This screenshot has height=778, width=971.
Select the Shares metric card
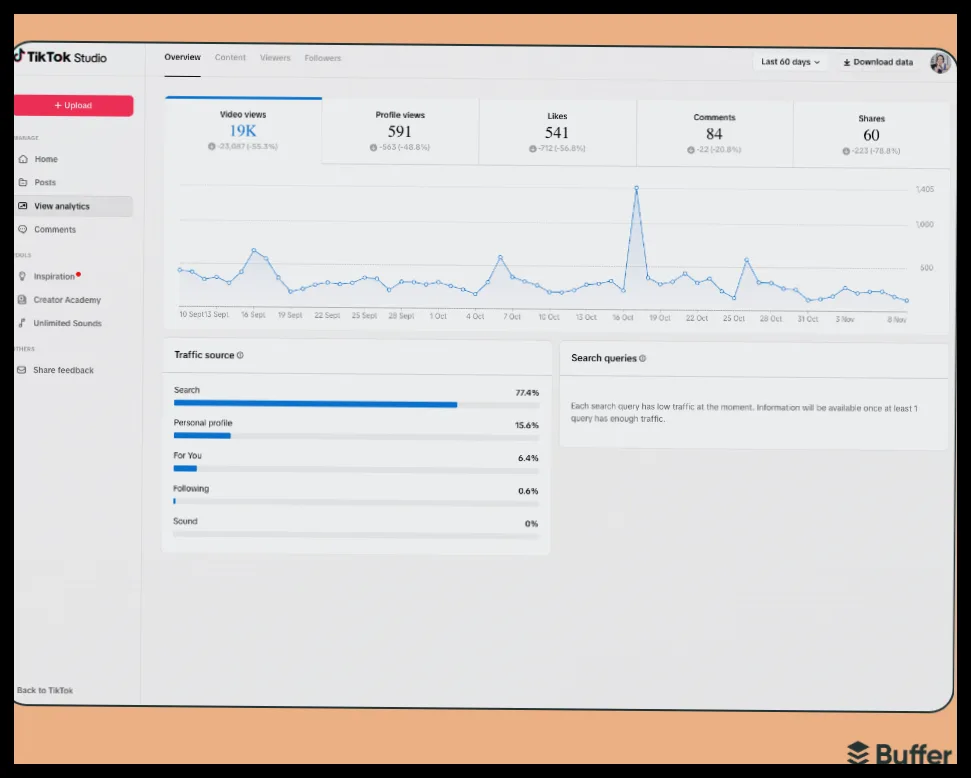(871, 135)
